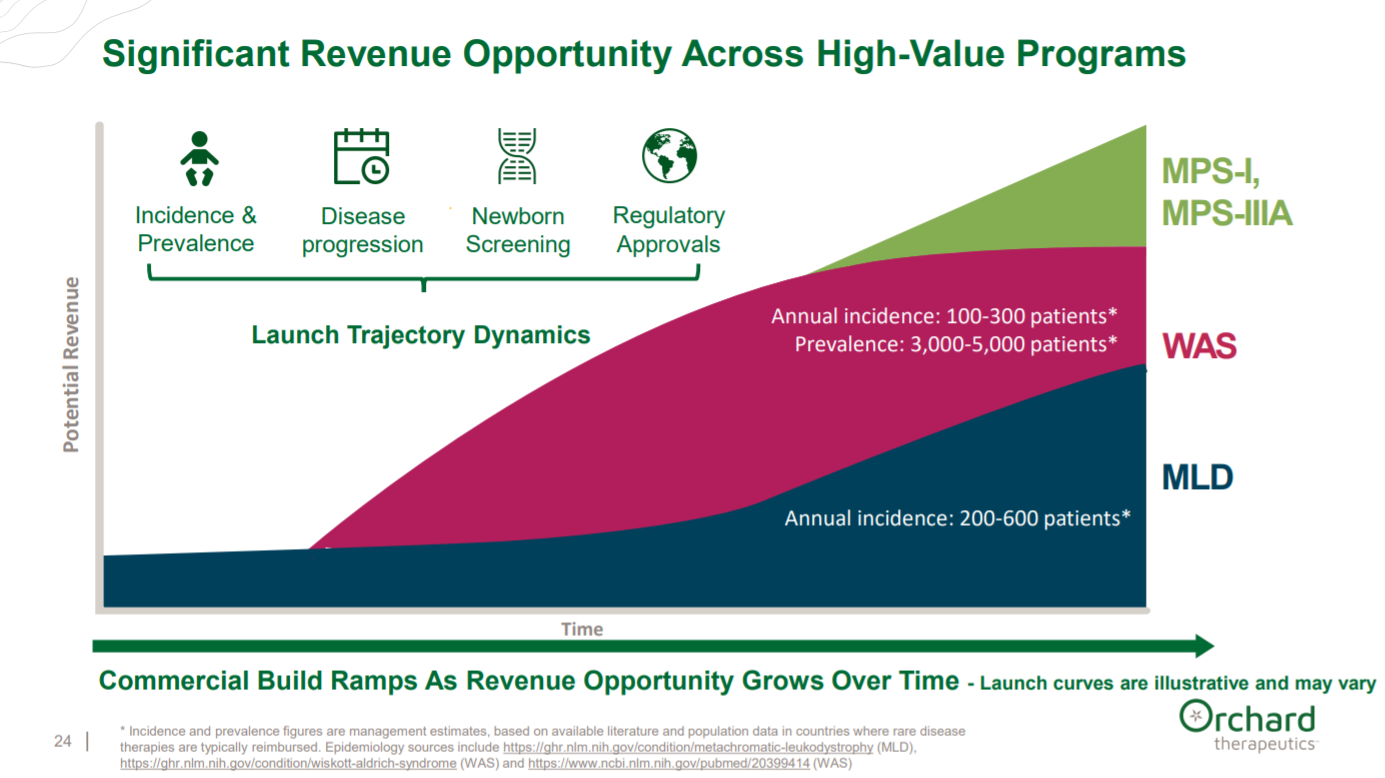The width and height of the screenshot is (1385, 778).
Task: Click the 'MLD' program label
Action: [x=1197, y=477]
